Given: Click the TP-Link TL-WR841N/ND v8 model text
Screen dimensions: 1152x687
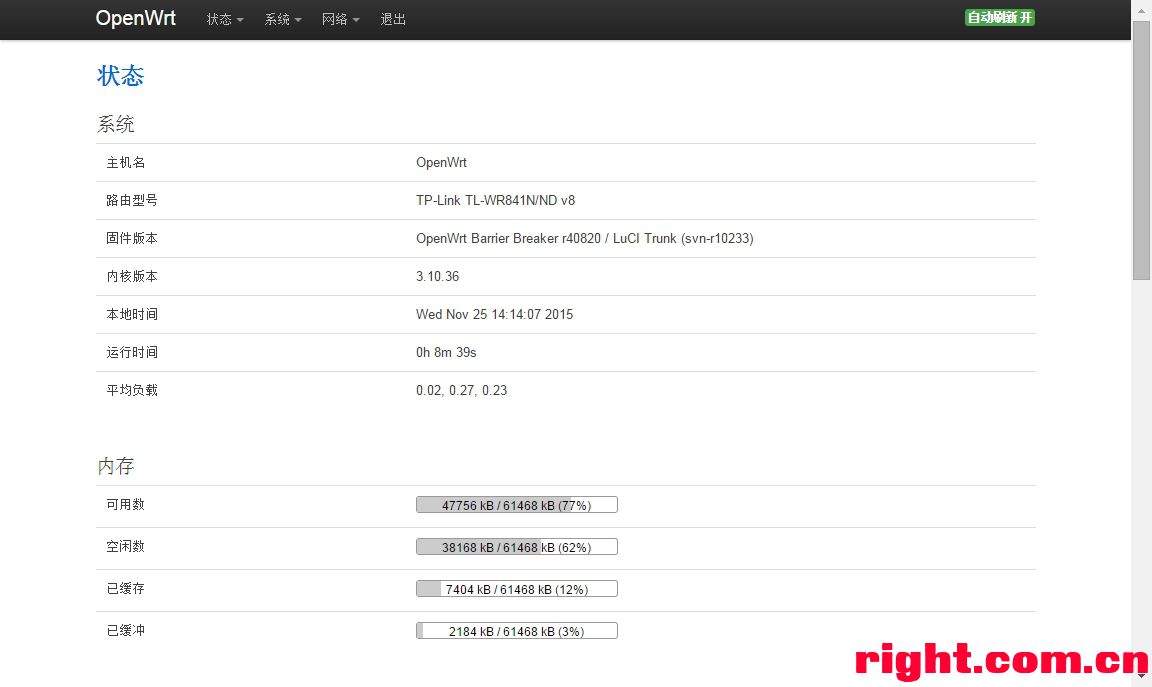Looking at the screenshot, I should pos(495,200).
